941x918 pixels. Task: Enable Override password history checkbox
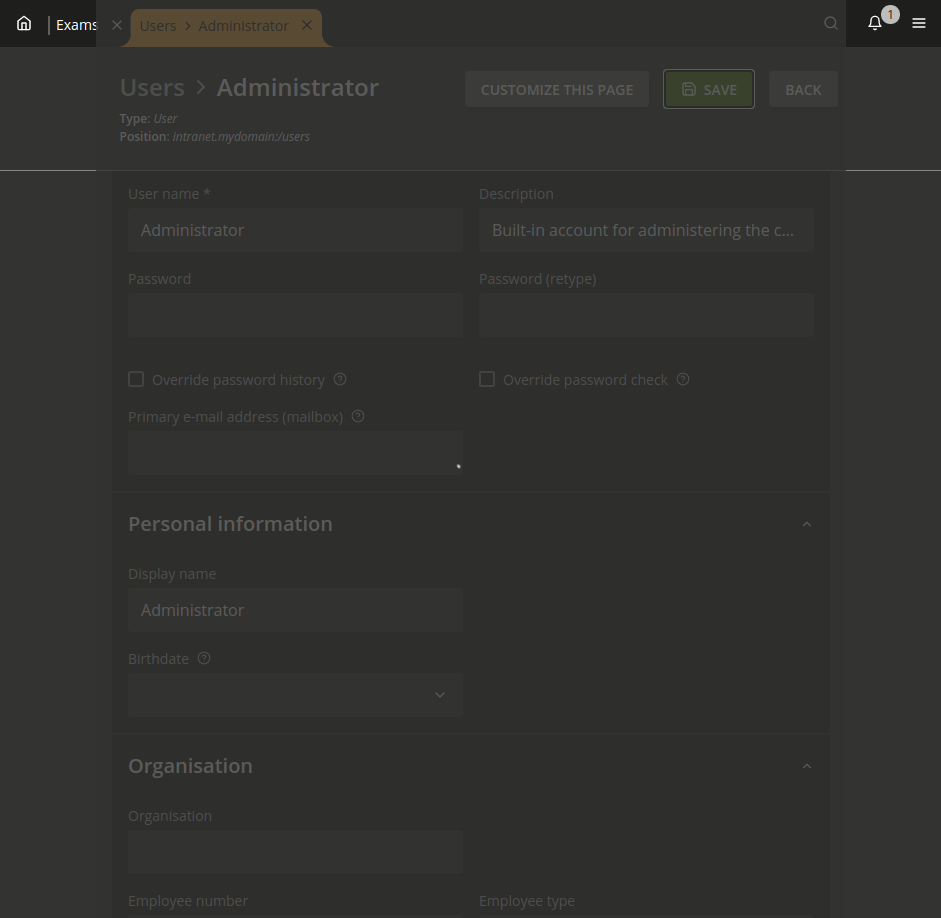click(136, 380)
